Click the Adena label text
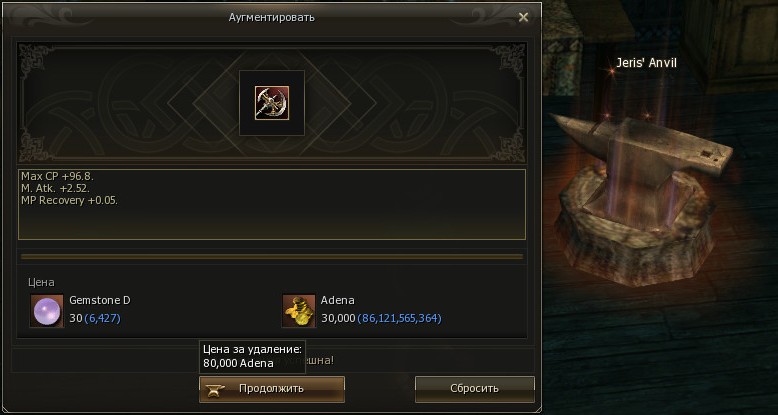Viewport: 778px width, 415px height. [x=338, y=300]
